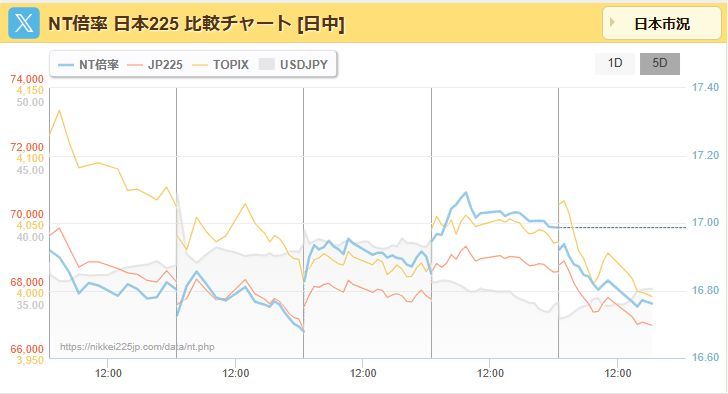Hide the TOPIX series via legend
Image resolution: width=728 pixels, height=394 pixels.
[x=231, y=65]
